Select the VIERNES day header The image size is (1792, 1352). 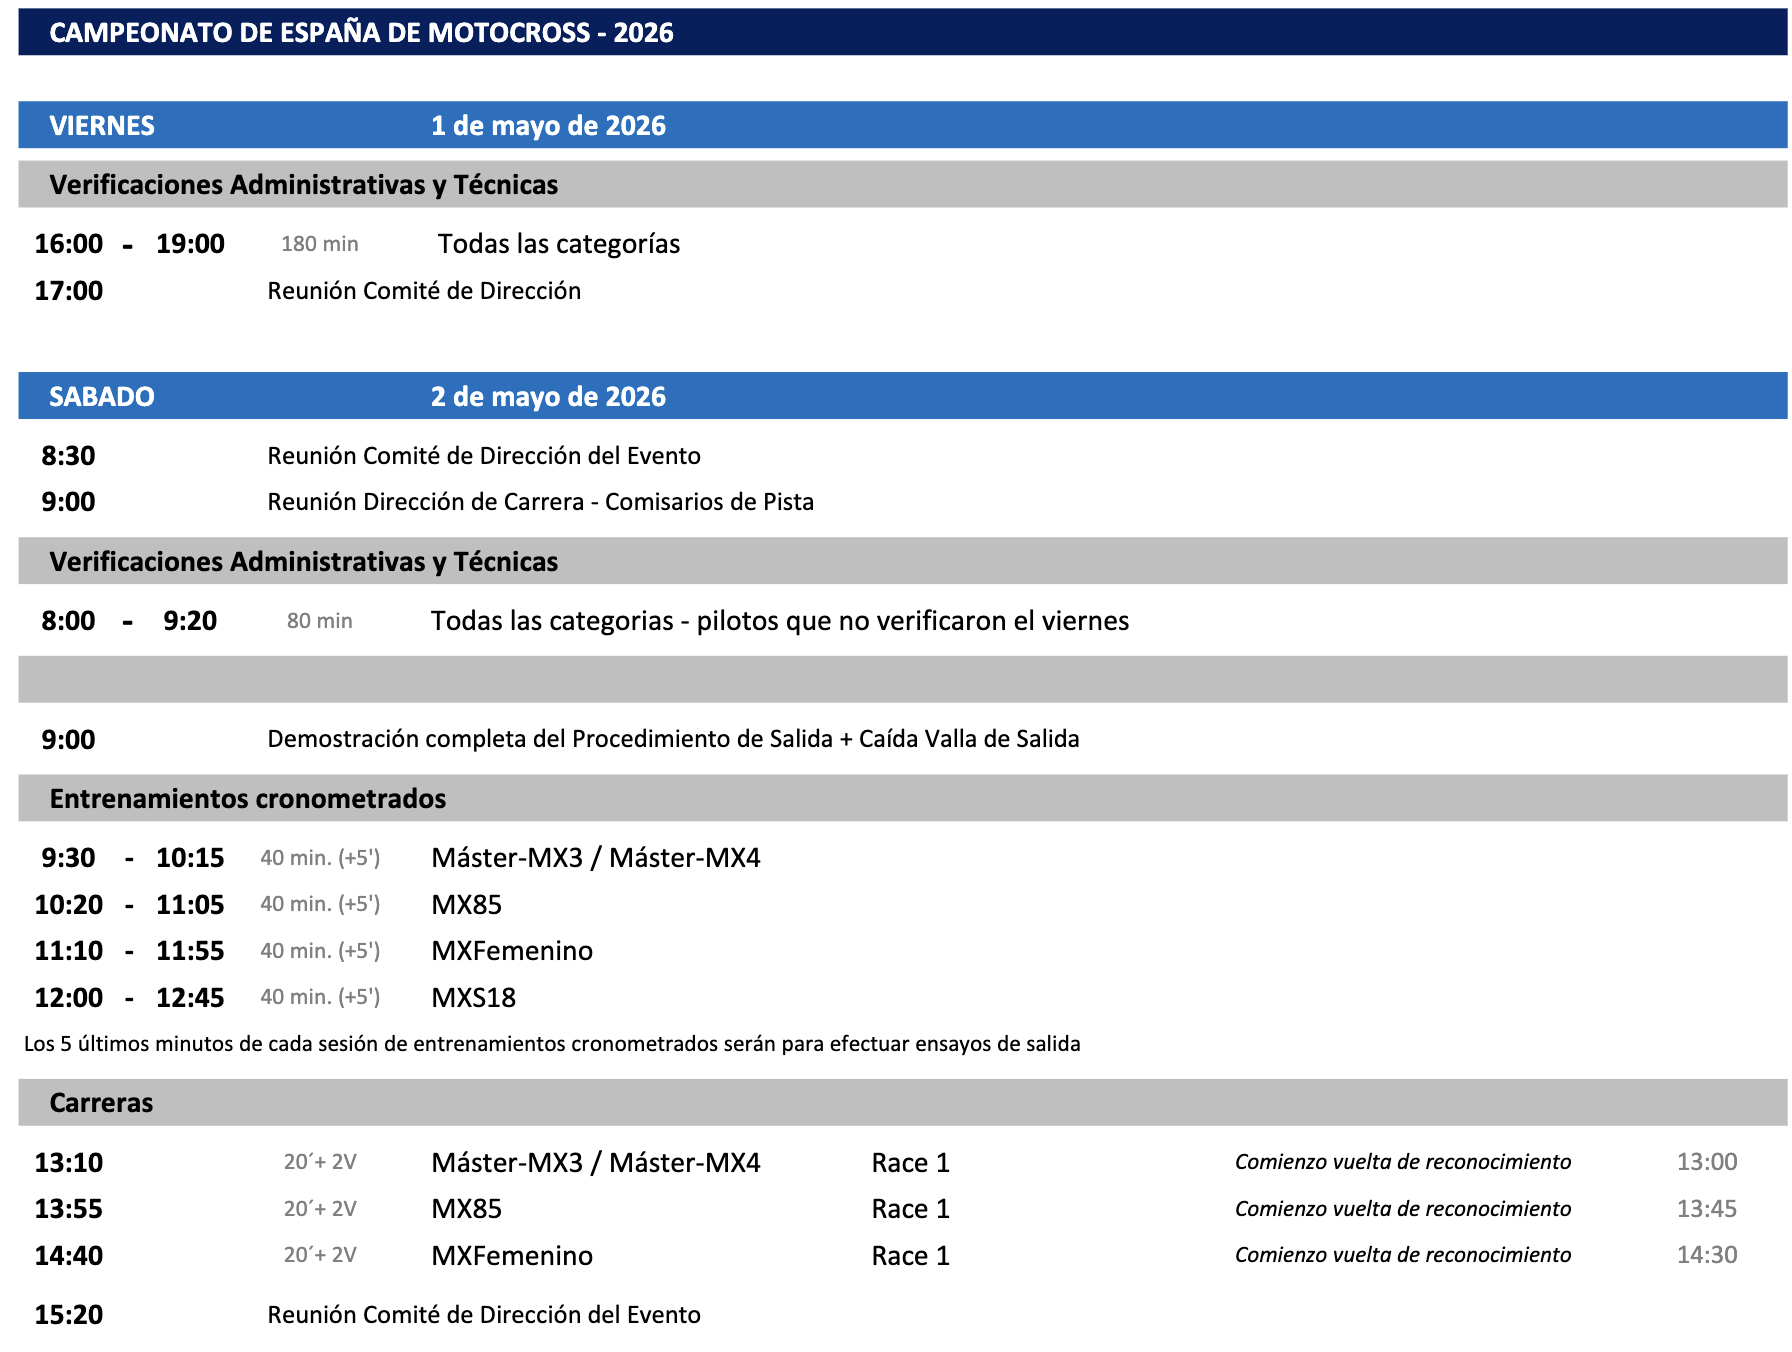(102, 126)
